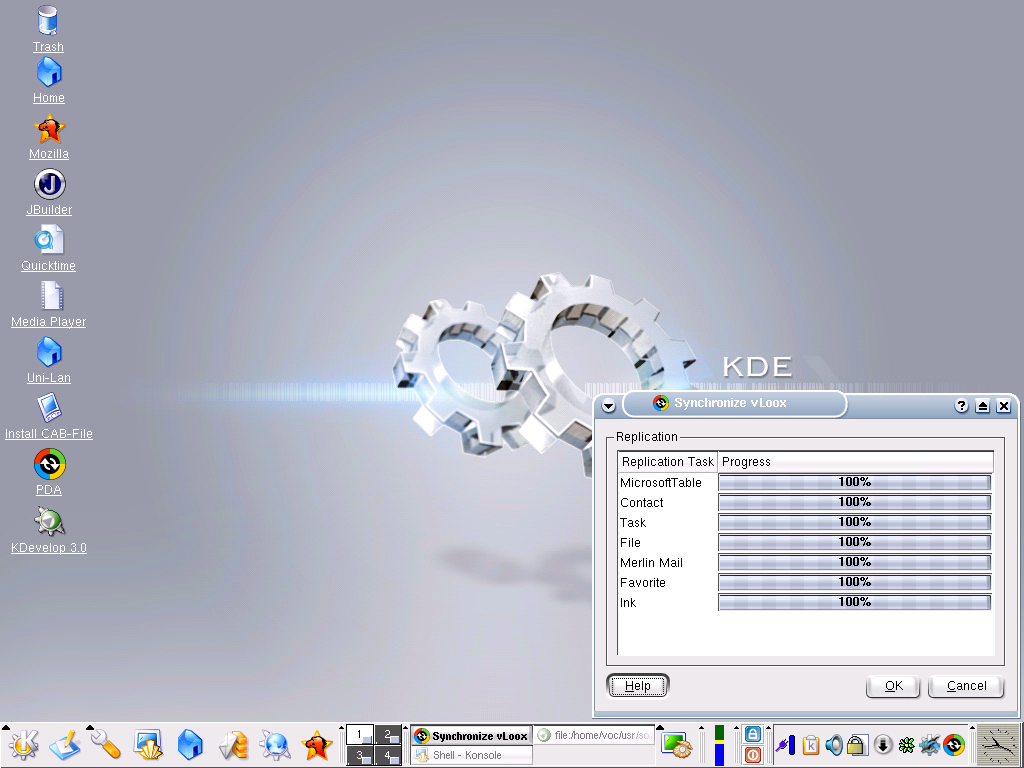Open the wrench settings panel icon
The width and height of the screenshot is (1024, 768).
106,744
